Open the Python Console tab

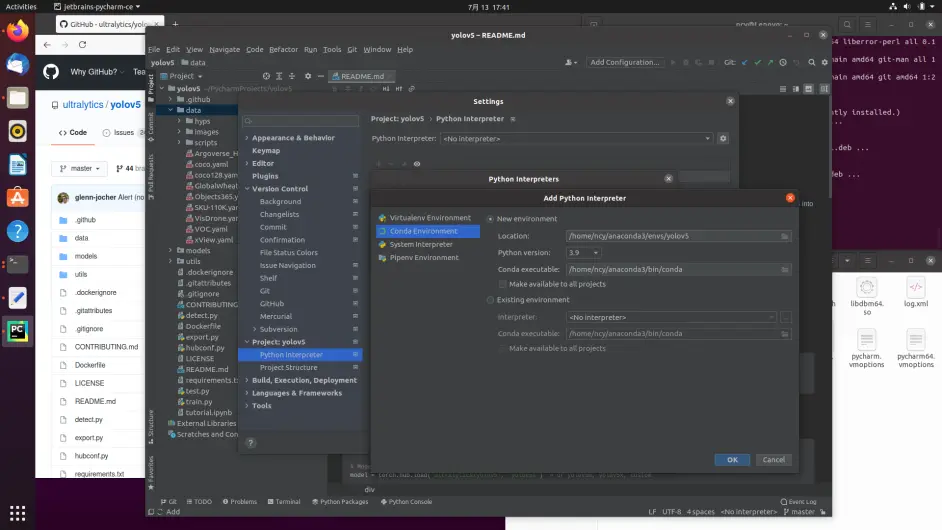[x=406, y=502]
